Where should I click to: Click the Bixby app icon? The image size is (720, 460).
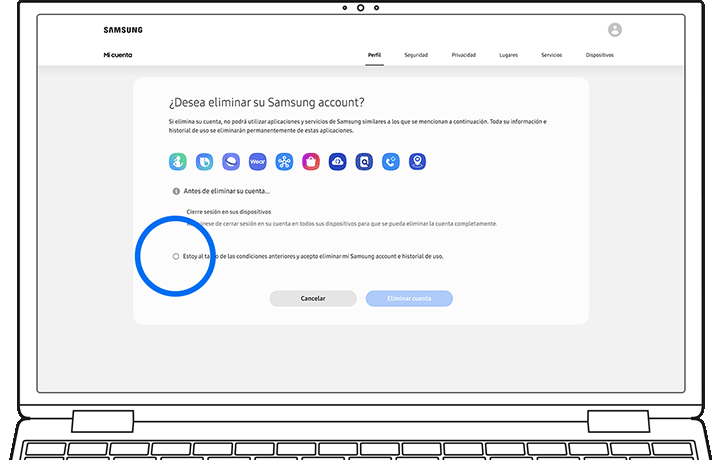pos(204,162)
